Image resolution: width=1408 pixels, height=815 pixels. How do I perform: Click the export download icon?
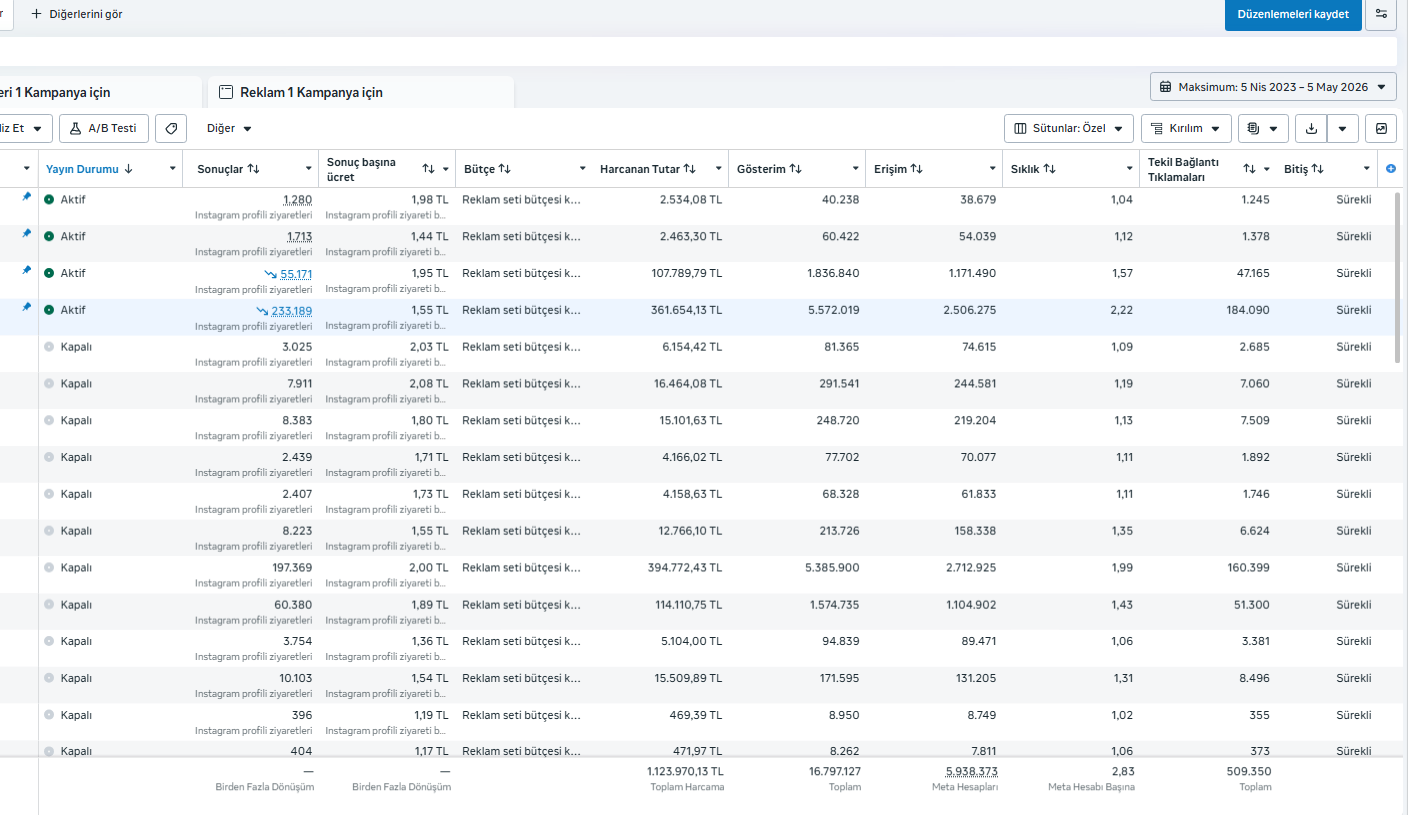tap(1311, 128)
